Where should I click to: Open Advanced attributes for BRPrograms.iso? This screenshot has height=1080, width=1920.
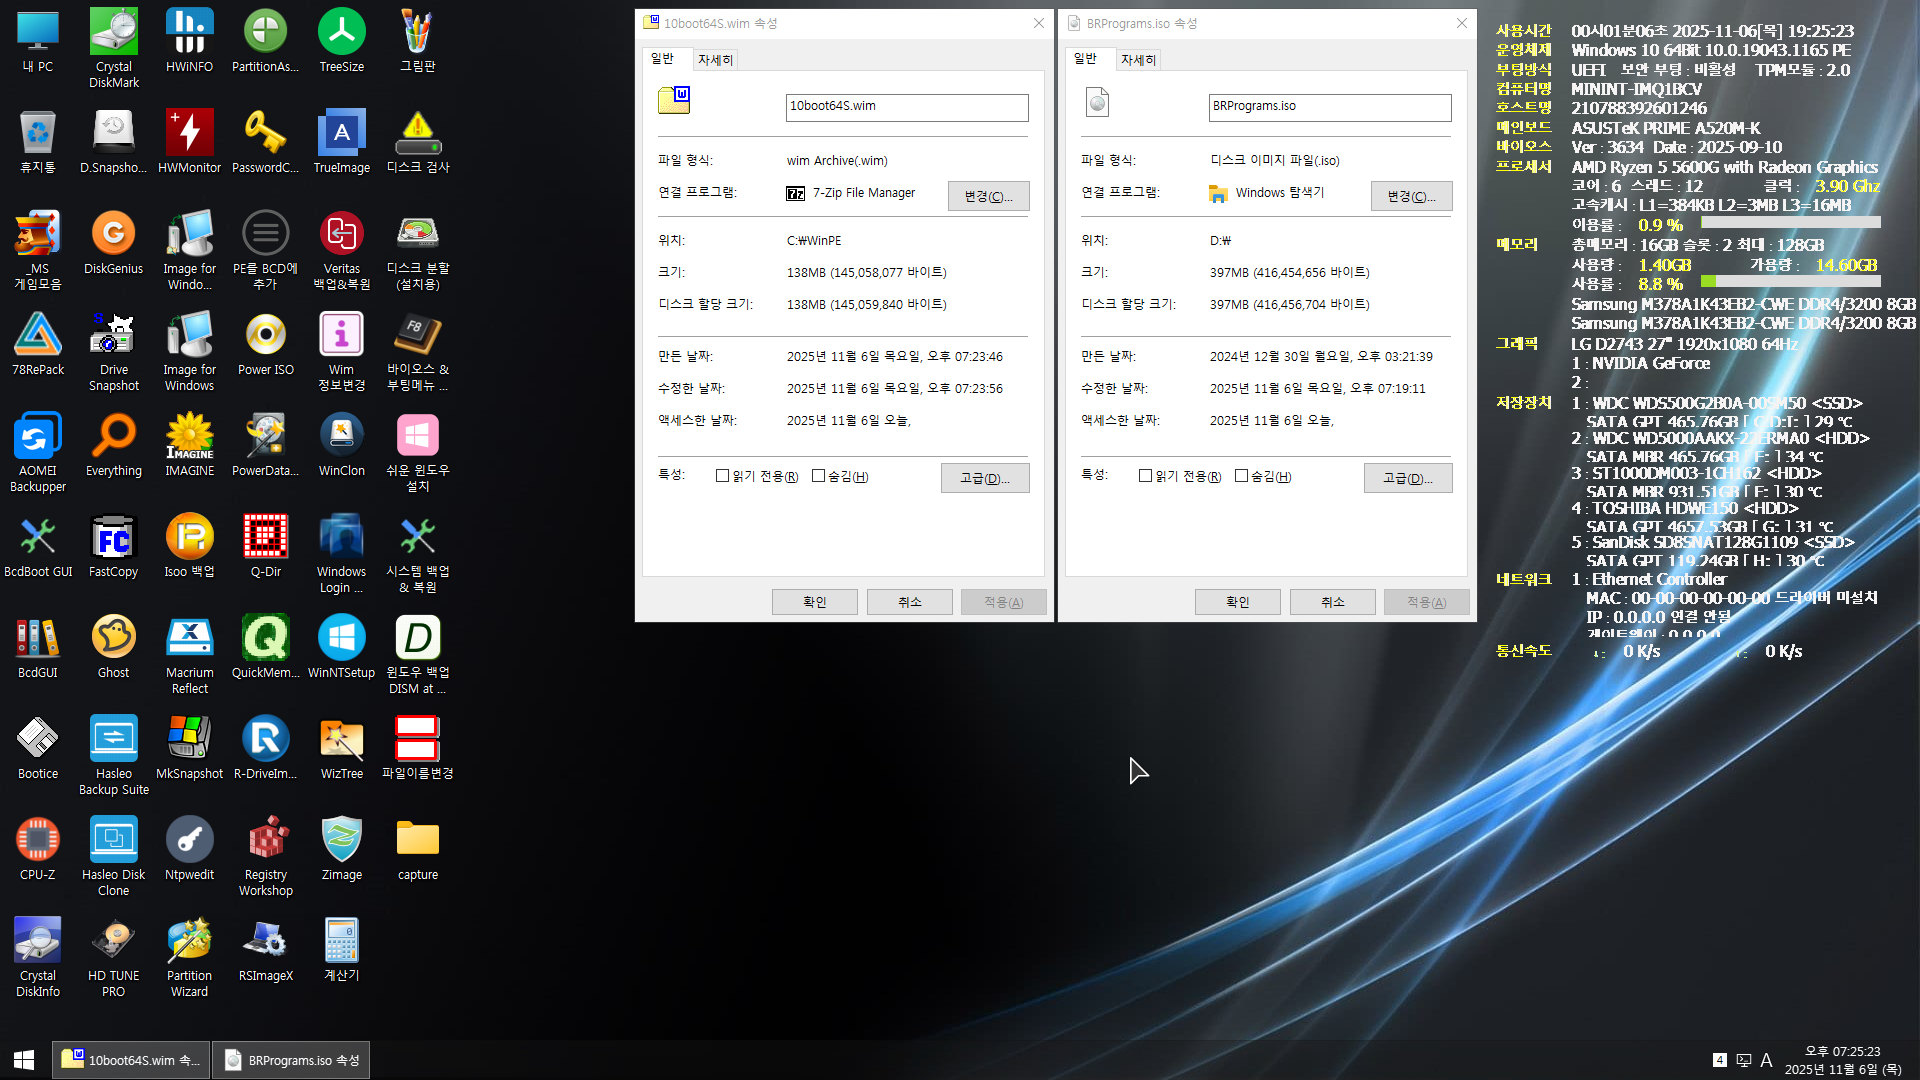(x=1407, y=479)
